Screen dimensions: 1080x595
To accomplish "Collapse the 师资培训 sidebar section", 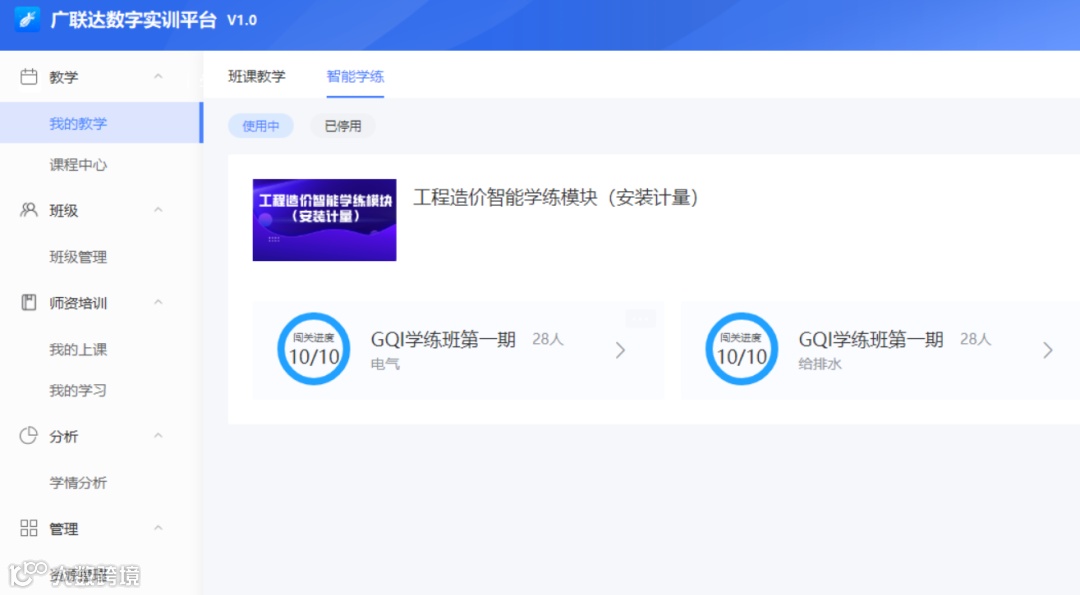I will tap(158, 302).
